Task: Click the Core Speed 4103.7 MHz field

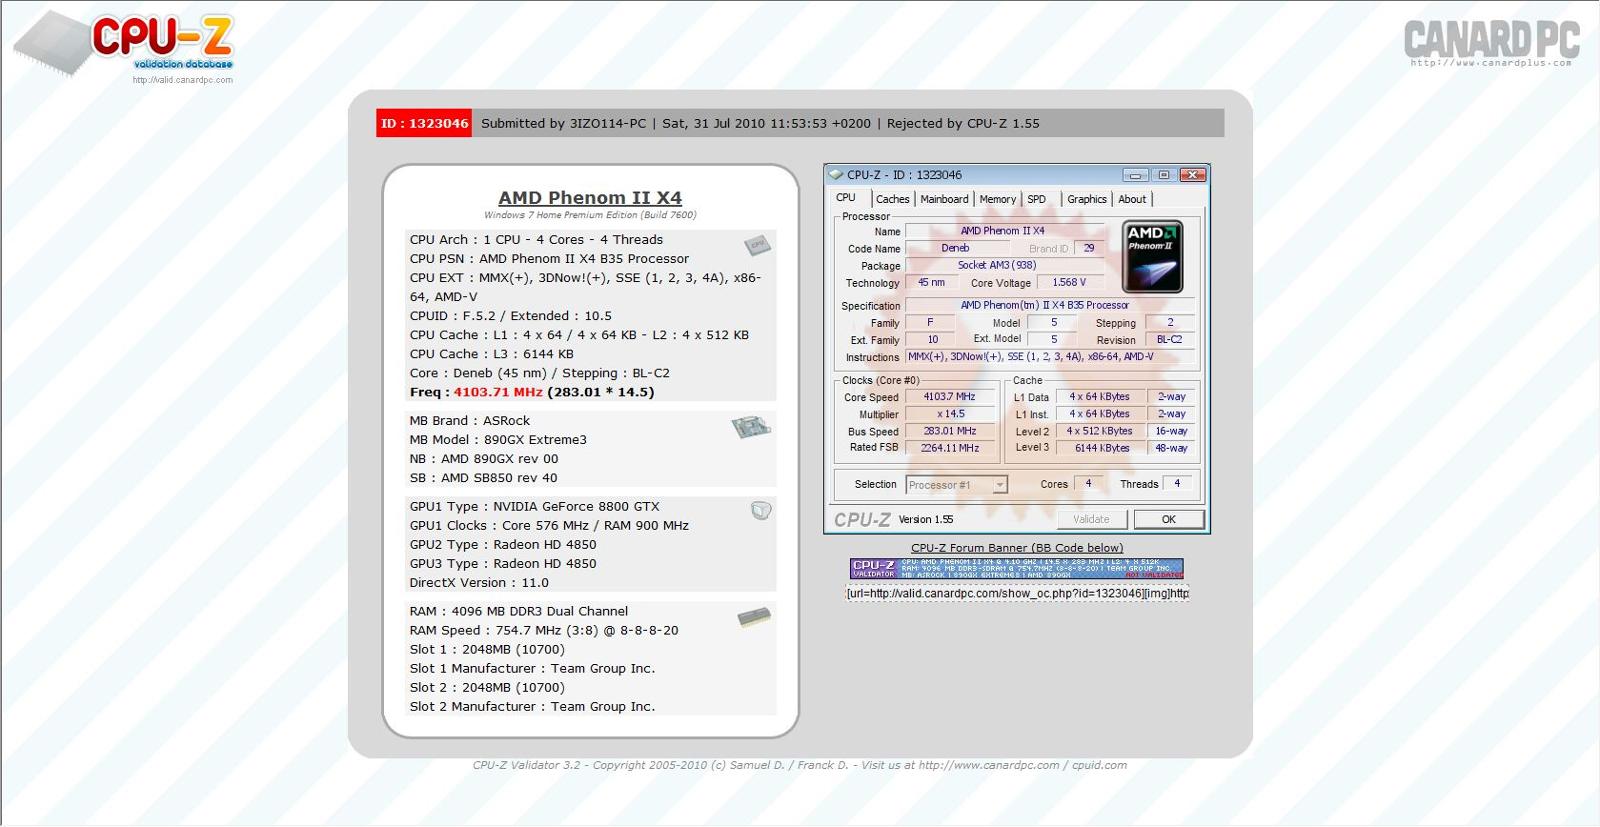Action: [x=950, y=397]
